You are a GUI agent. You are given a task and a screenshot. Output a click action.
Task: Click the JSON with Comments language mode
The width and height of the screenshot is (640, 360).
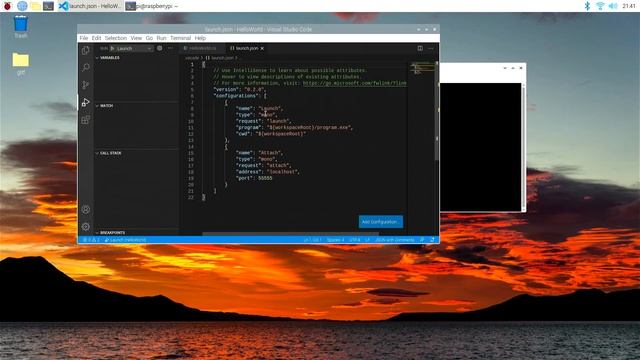[395, 240]
